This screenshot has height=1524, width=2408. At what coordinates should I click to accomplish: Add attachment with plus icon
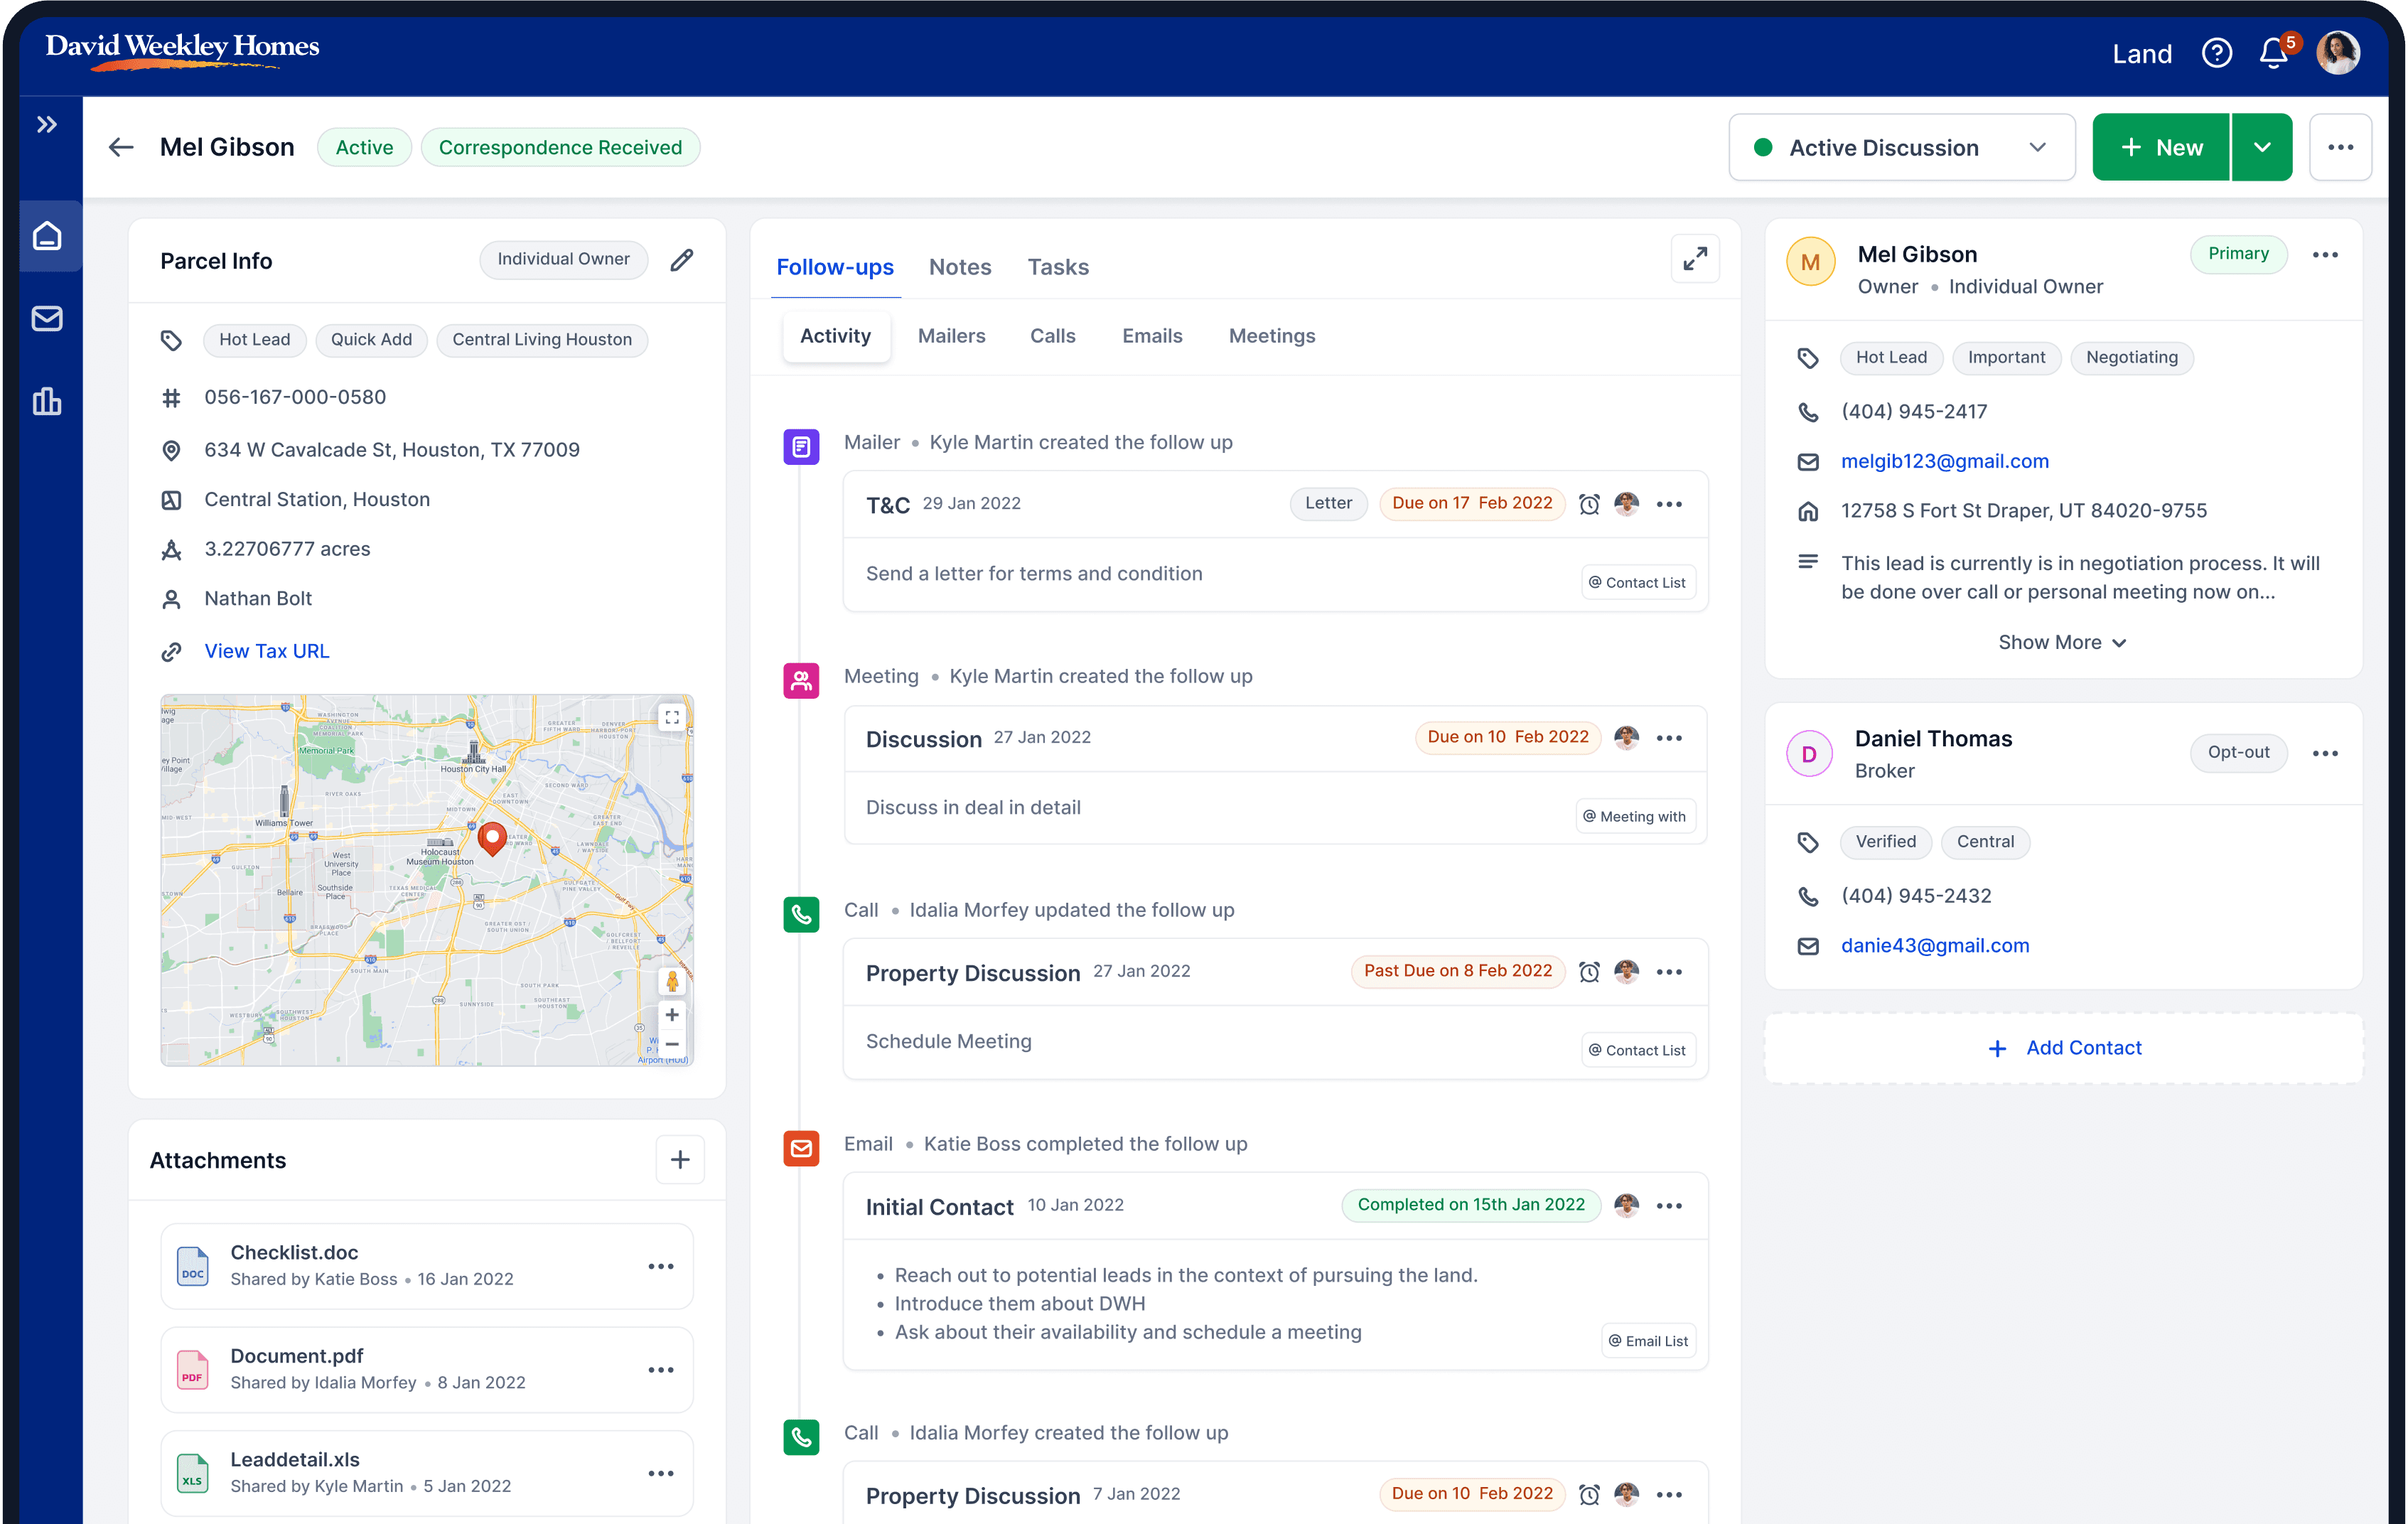coord(680,1160)
